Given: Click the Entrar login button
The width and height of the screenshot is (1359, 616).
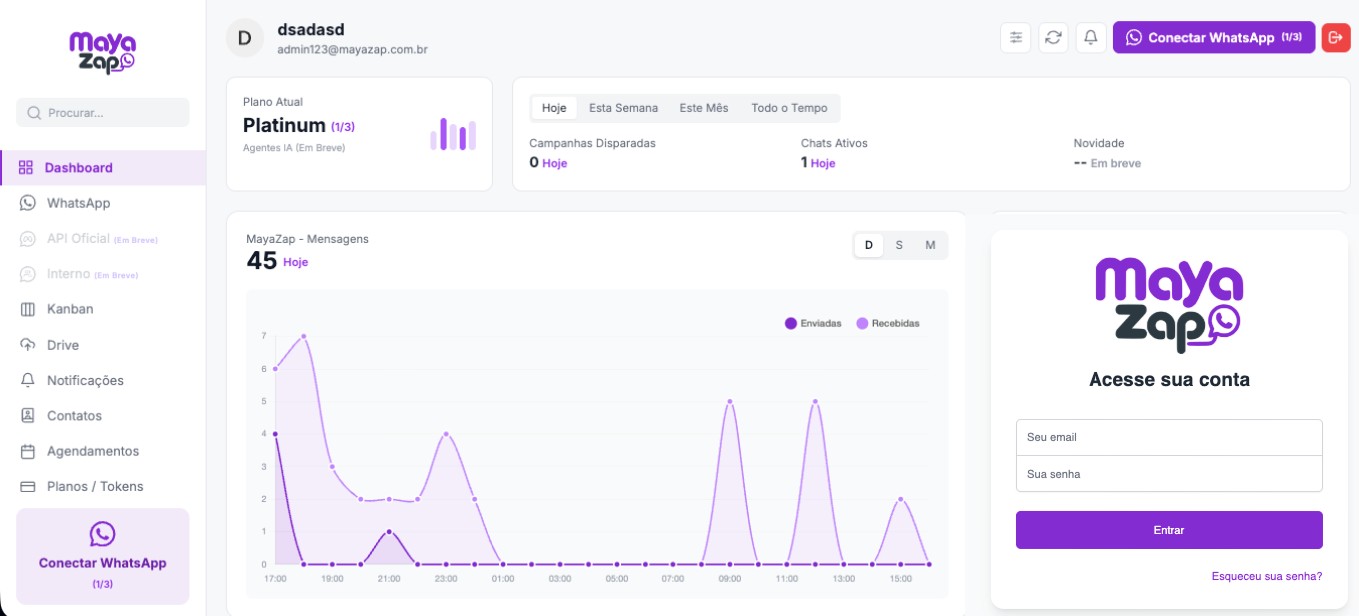Looking at the screenshot, I should click(x=1168, y=530).
